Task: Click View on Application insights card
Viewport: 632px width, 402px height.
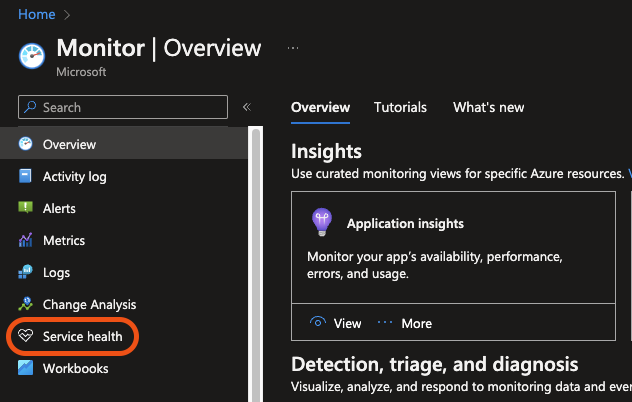Action: point(347,323)
